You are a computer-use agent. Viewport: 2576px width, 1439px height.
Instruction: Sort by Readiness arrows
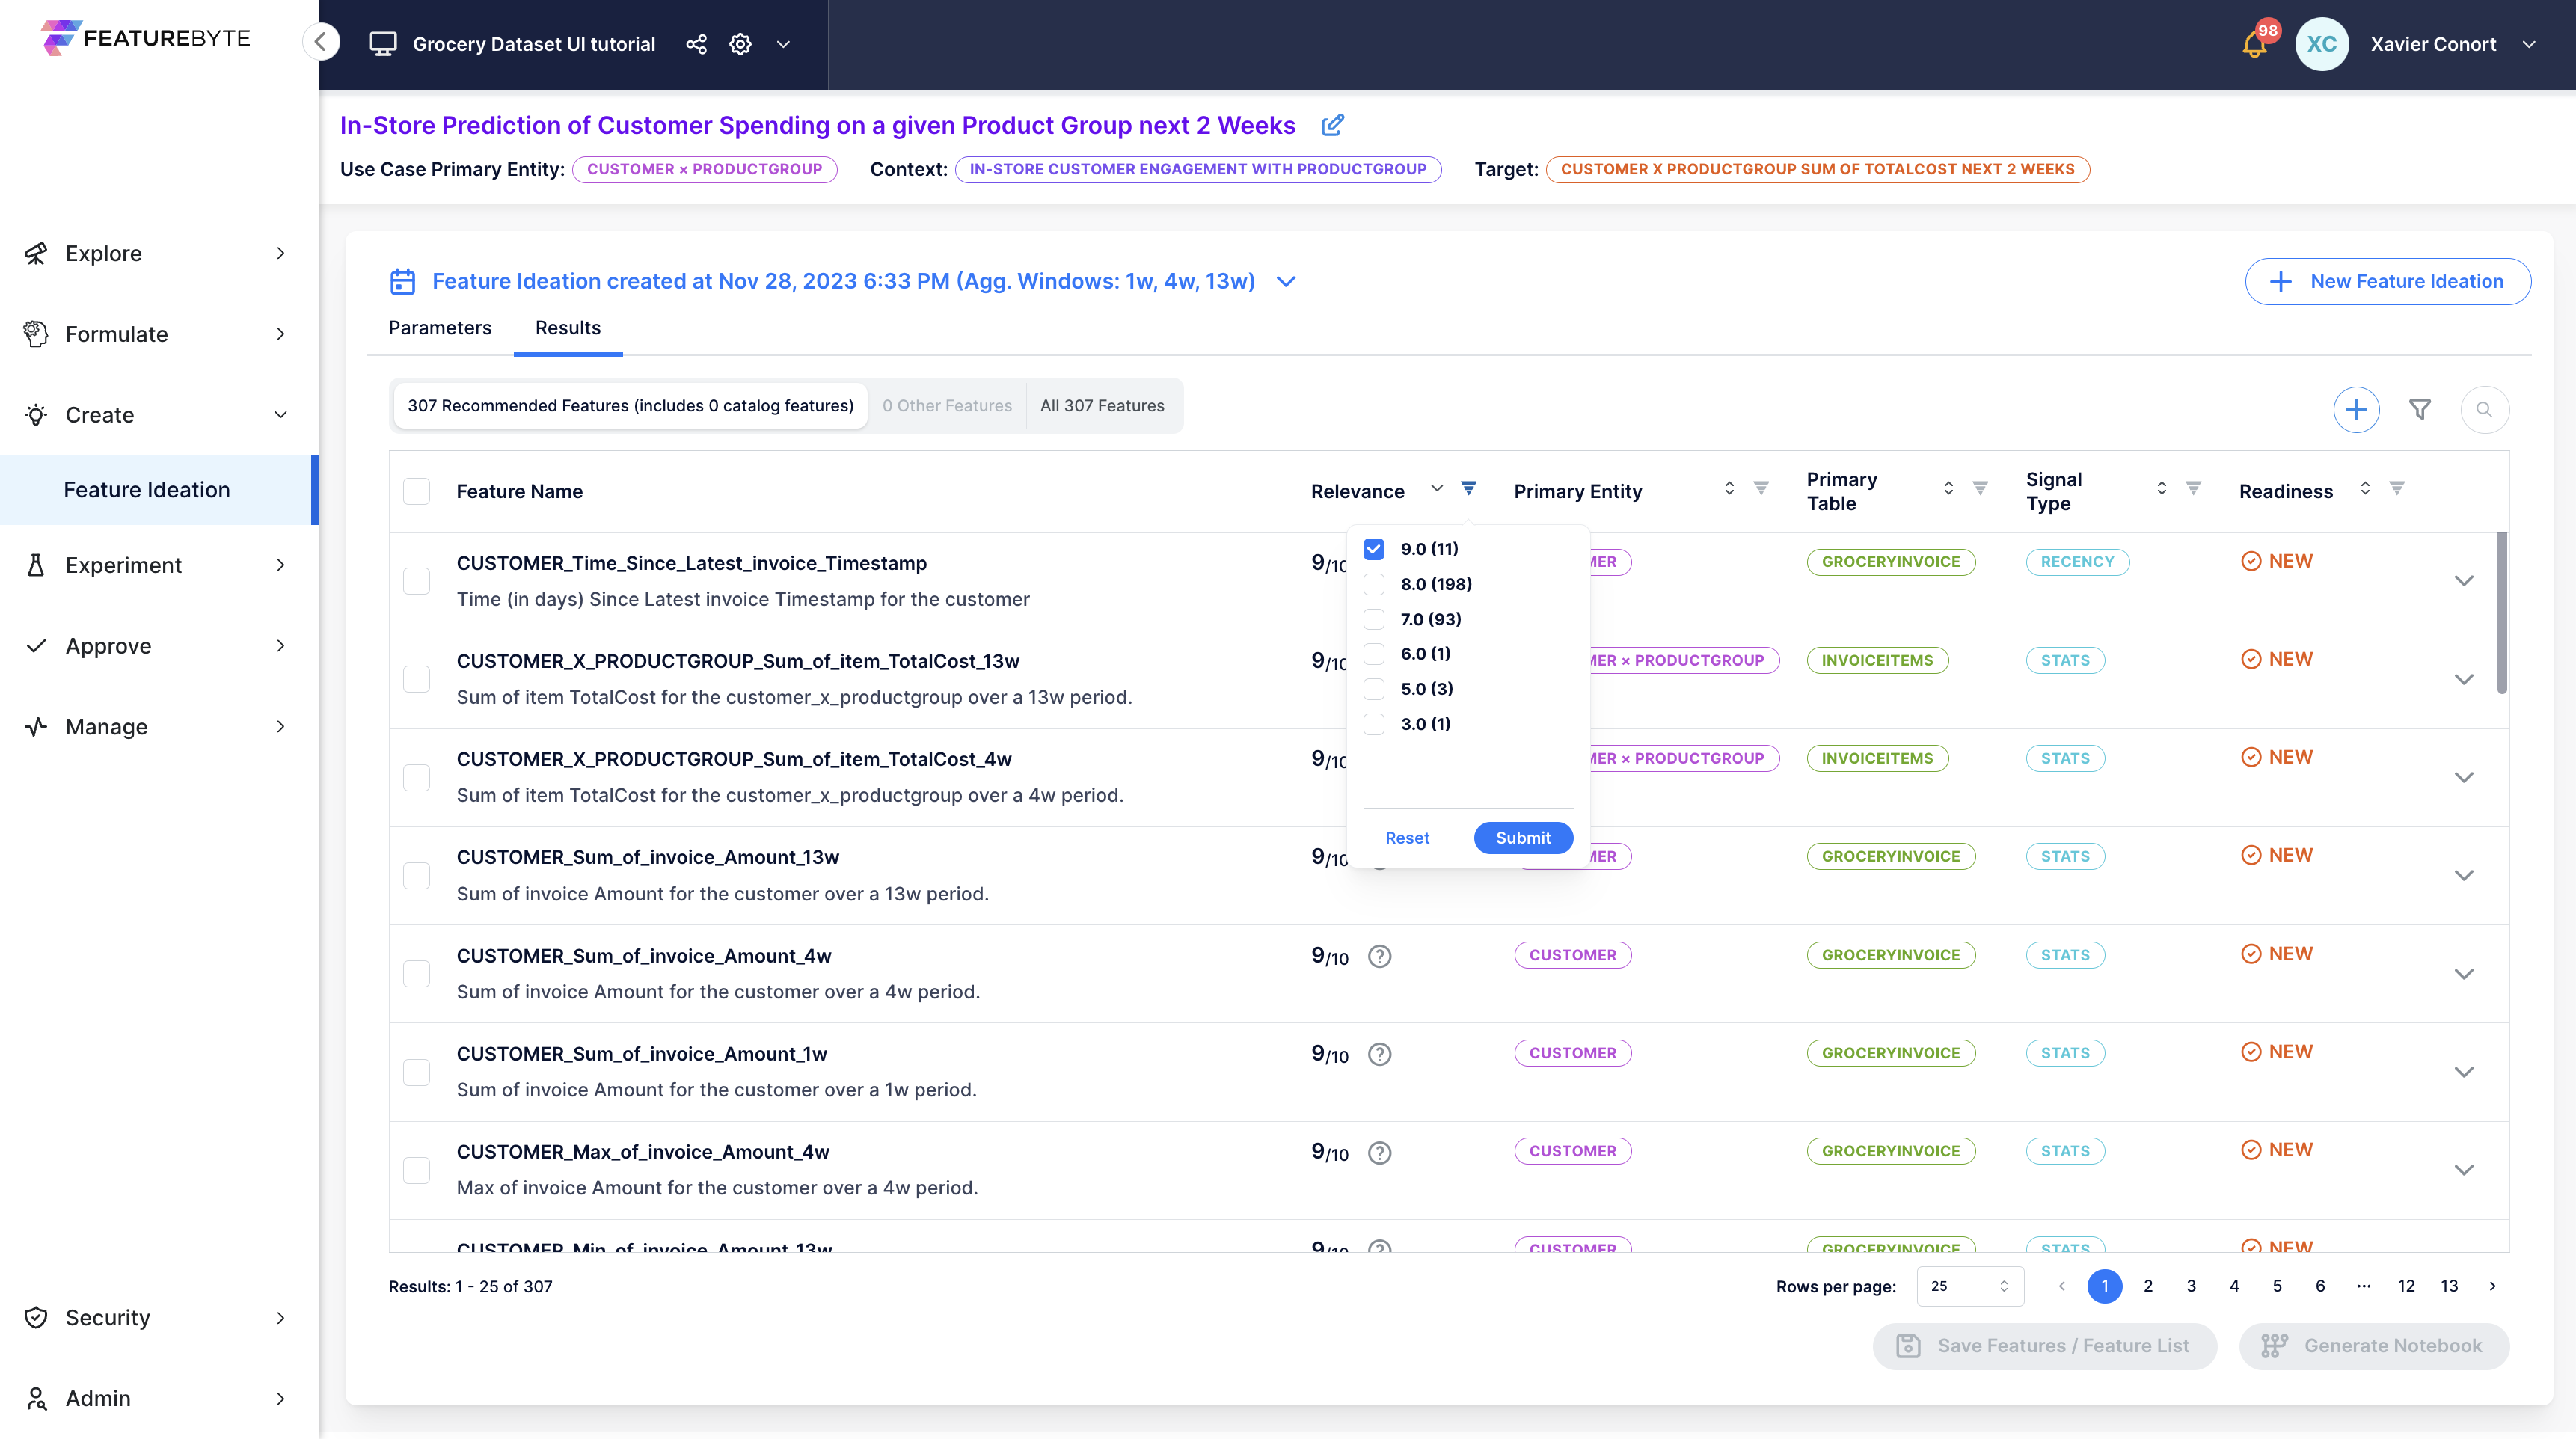[2365, 488]
